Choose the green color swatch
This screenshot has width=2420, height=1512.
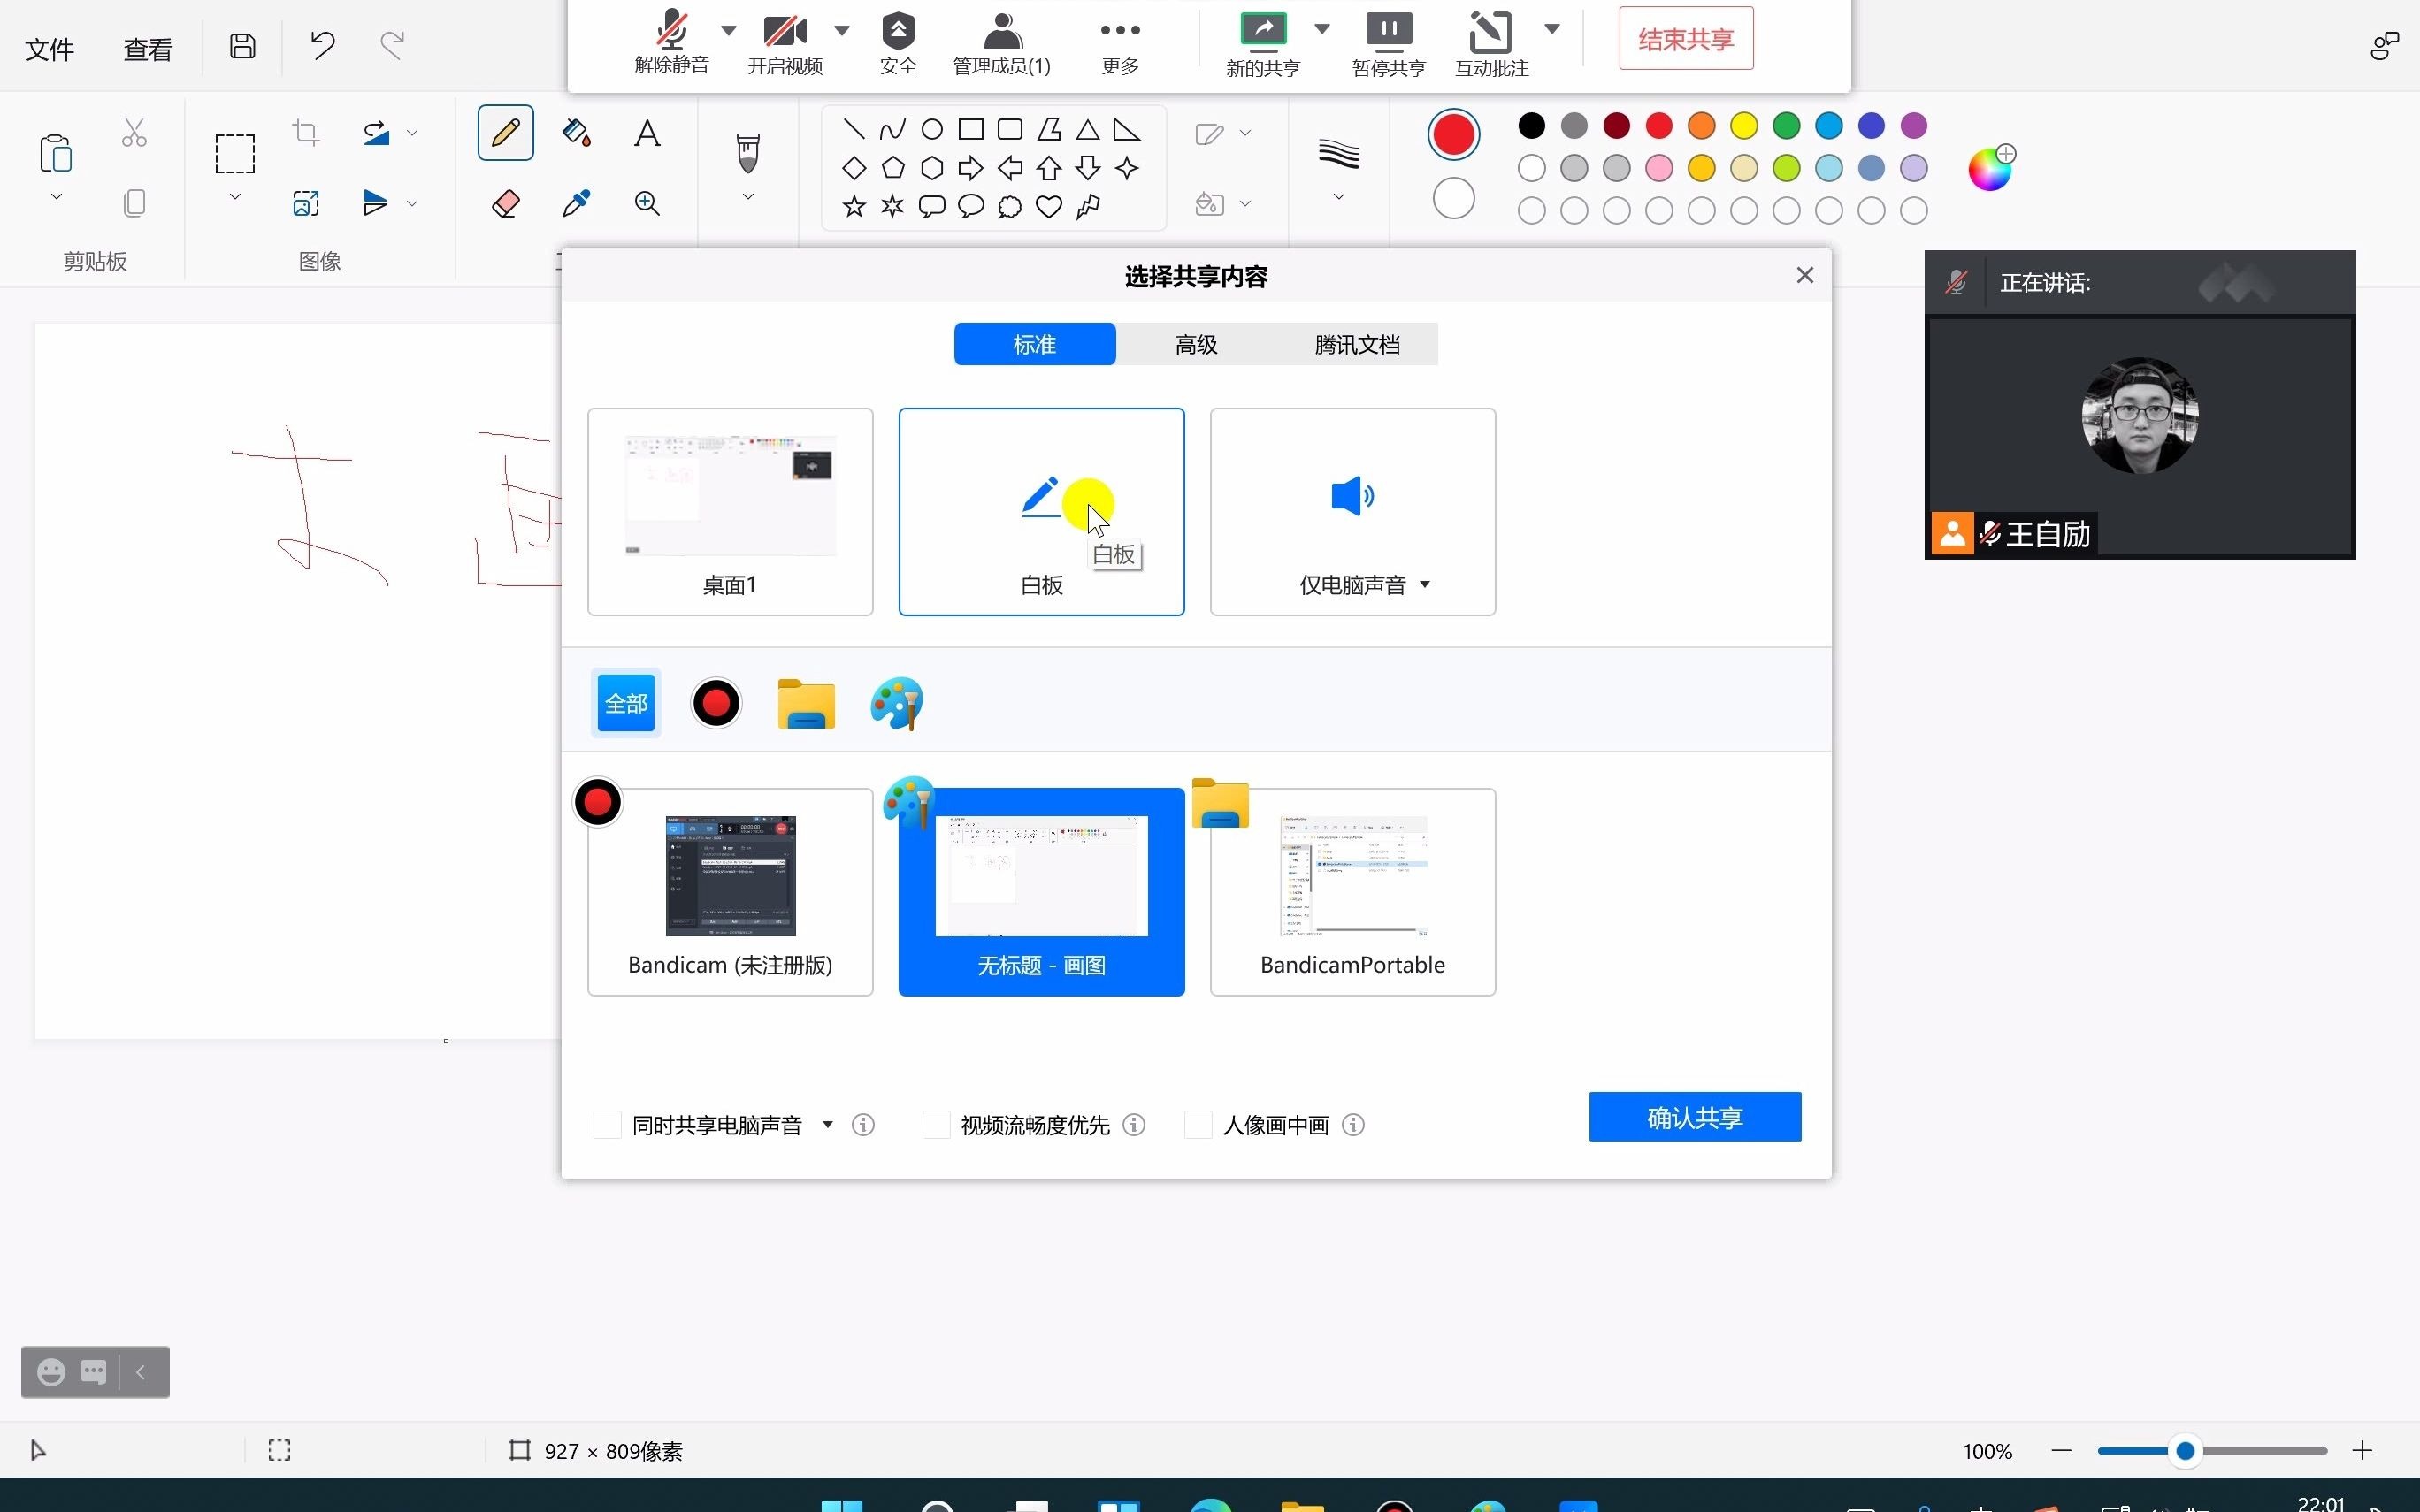1786,126
